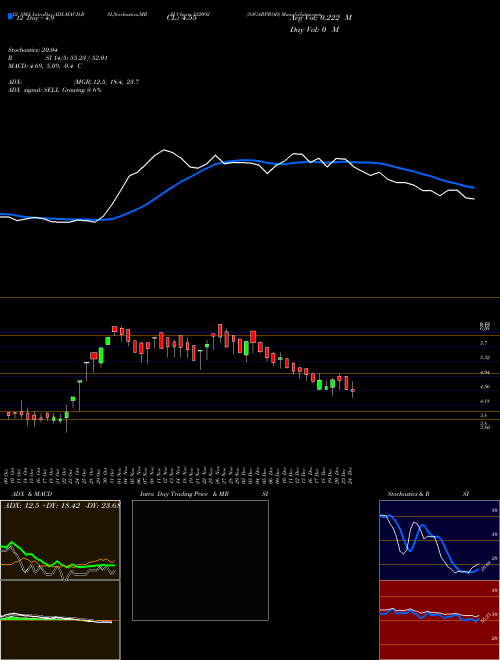Click the 5.7 price axis label
The image size is (500, 660).
(x=484, y=343)
